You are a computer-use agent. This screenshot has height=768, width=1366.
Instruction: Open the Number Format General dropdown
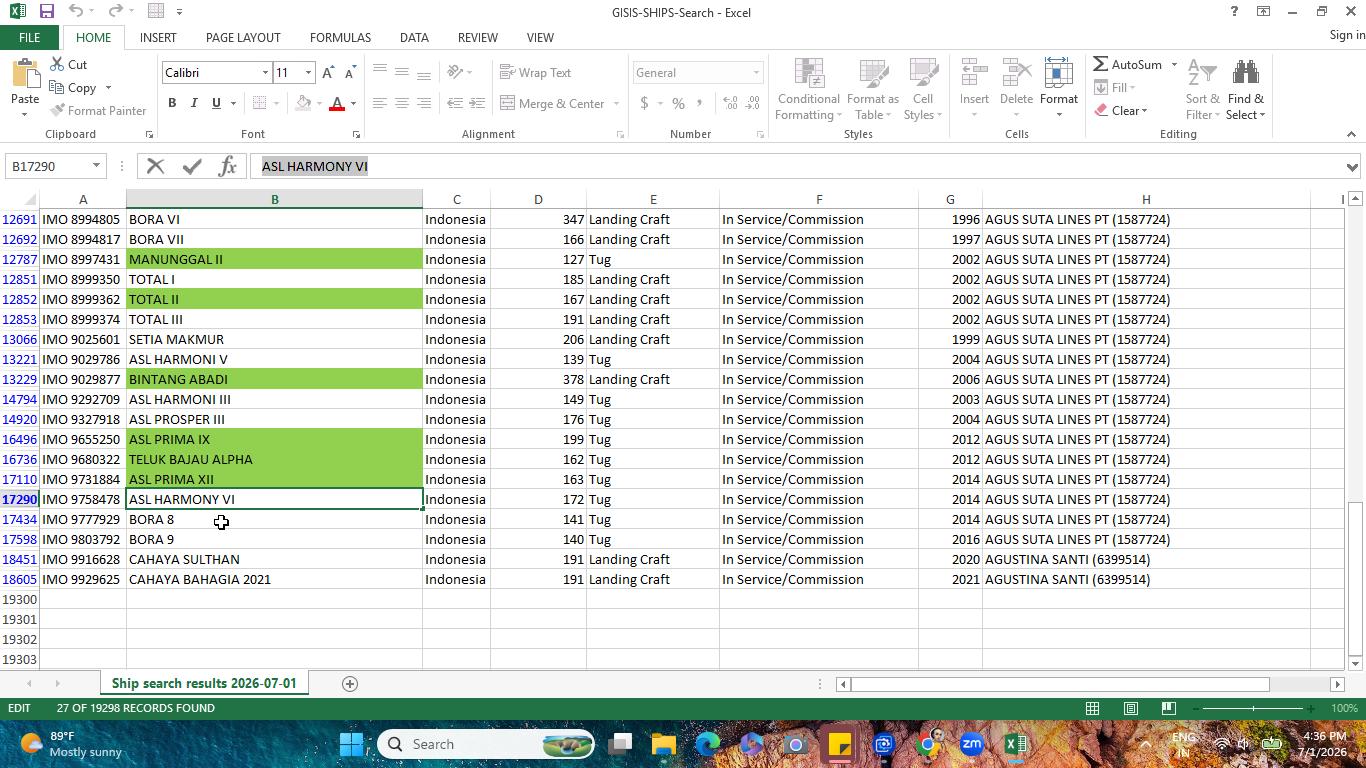(x=756, y=73)
